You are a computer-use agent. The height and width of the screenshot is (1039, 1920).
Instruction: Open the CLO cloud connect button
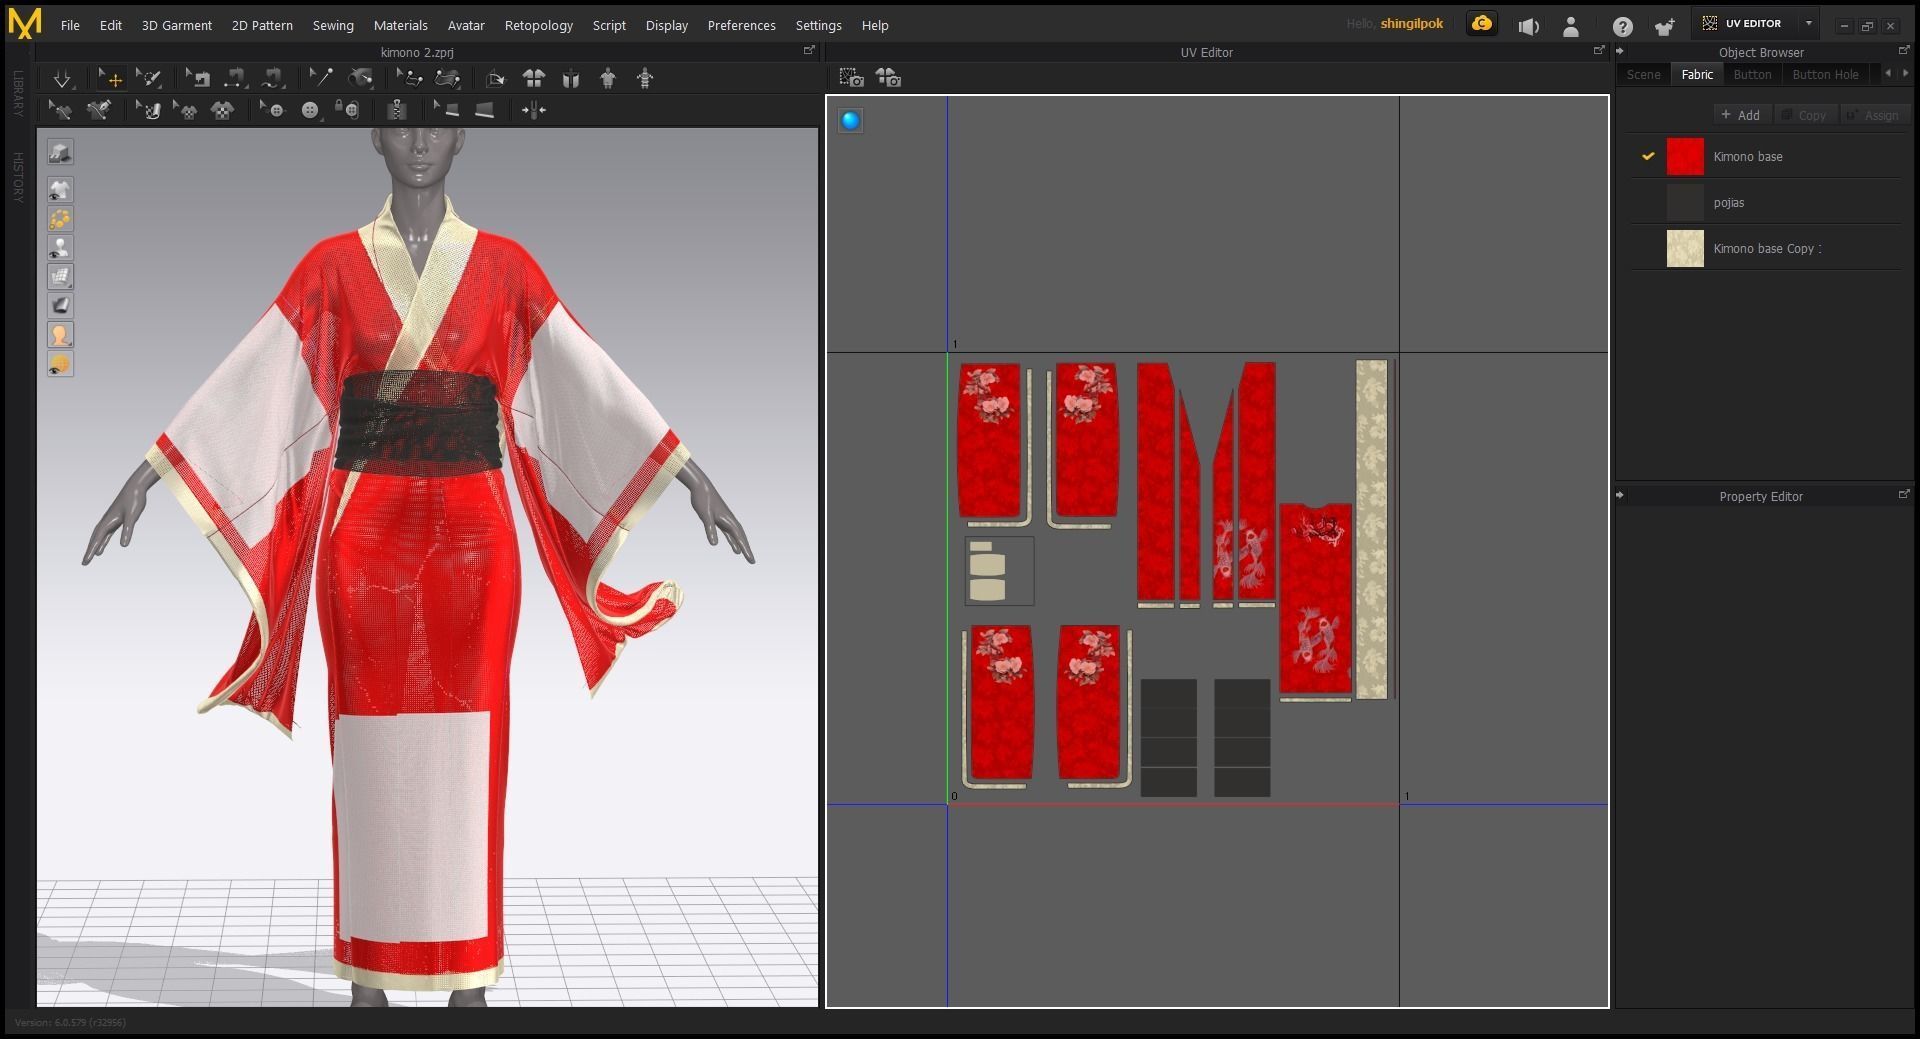click(x=1482, y=24)
